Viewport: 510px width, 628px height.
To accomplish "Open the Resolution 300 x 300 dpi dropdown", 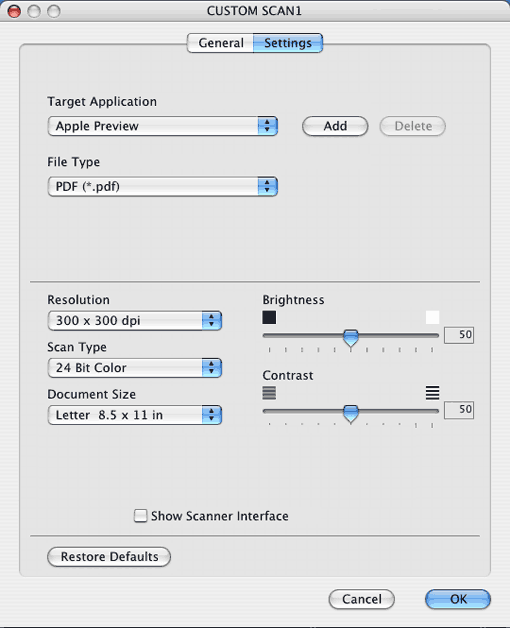I will point(134,321).
